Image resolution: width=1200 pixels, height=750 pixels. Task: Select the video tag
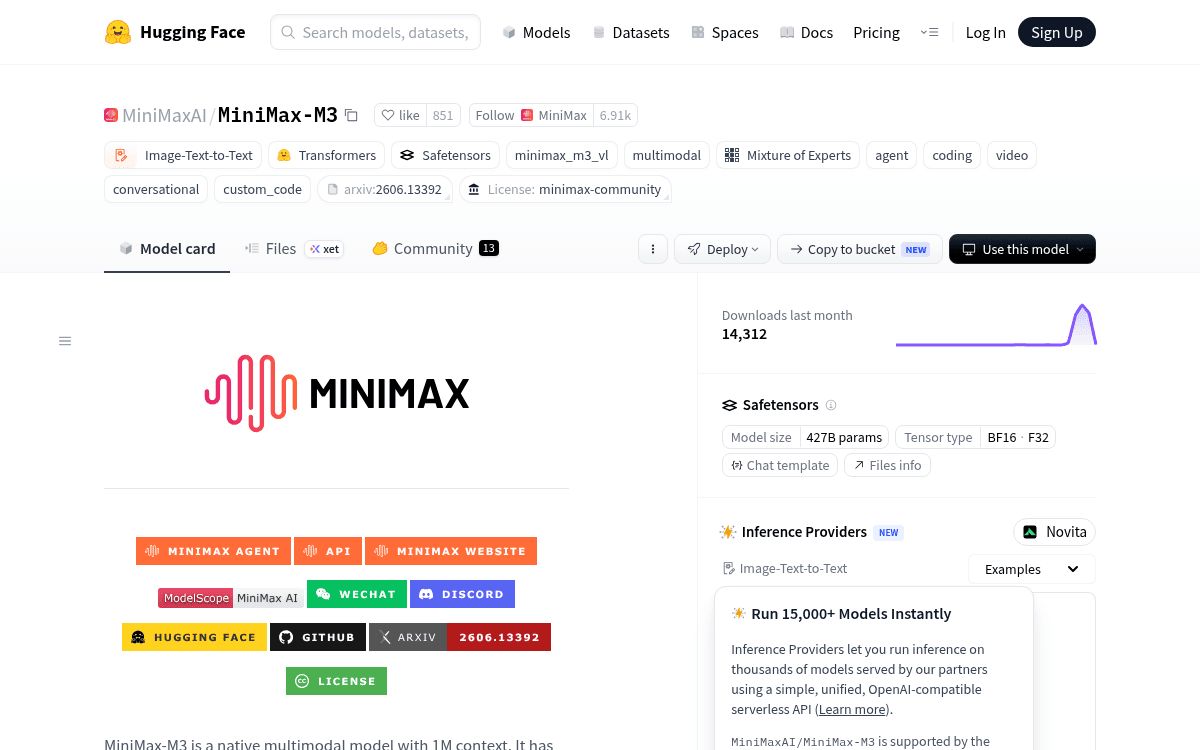(x=1012, y=155)
